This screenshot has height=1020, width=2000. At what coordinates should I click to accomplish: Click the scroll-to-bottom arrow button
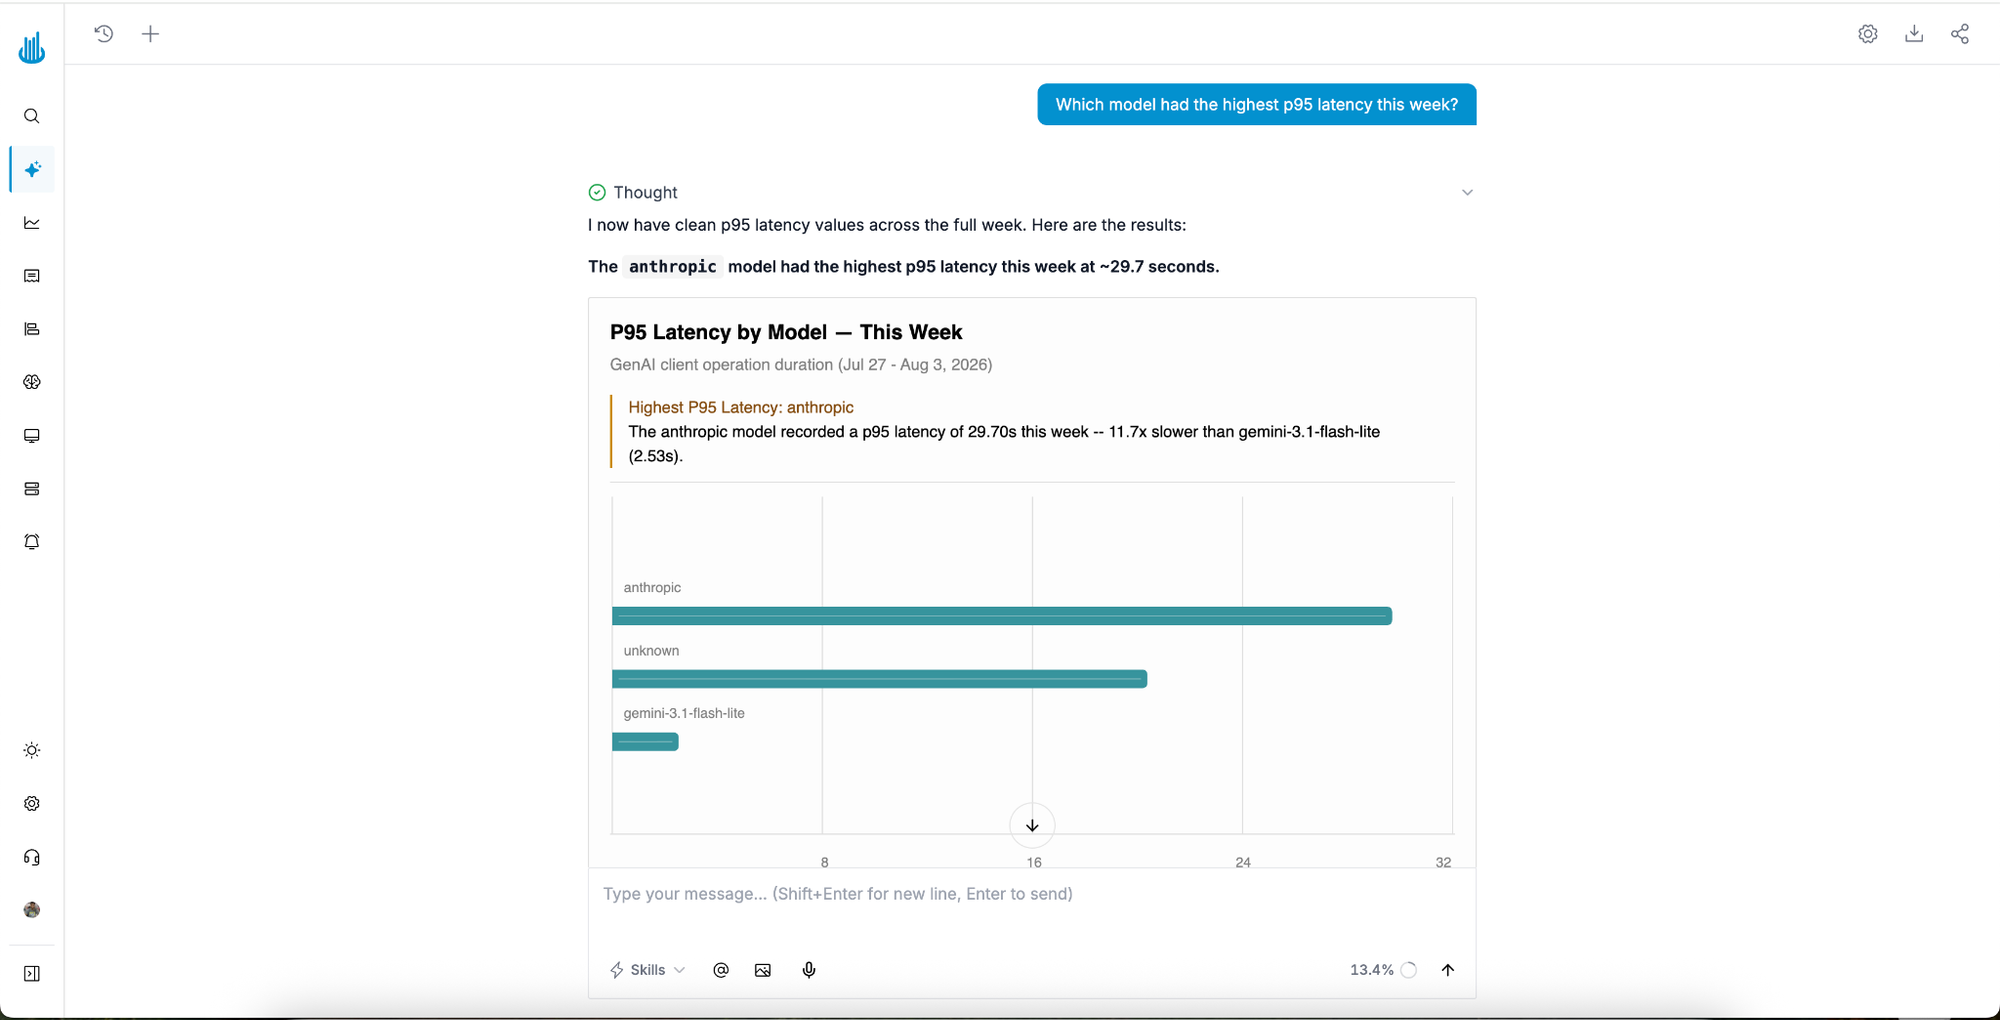point(1032,825)
